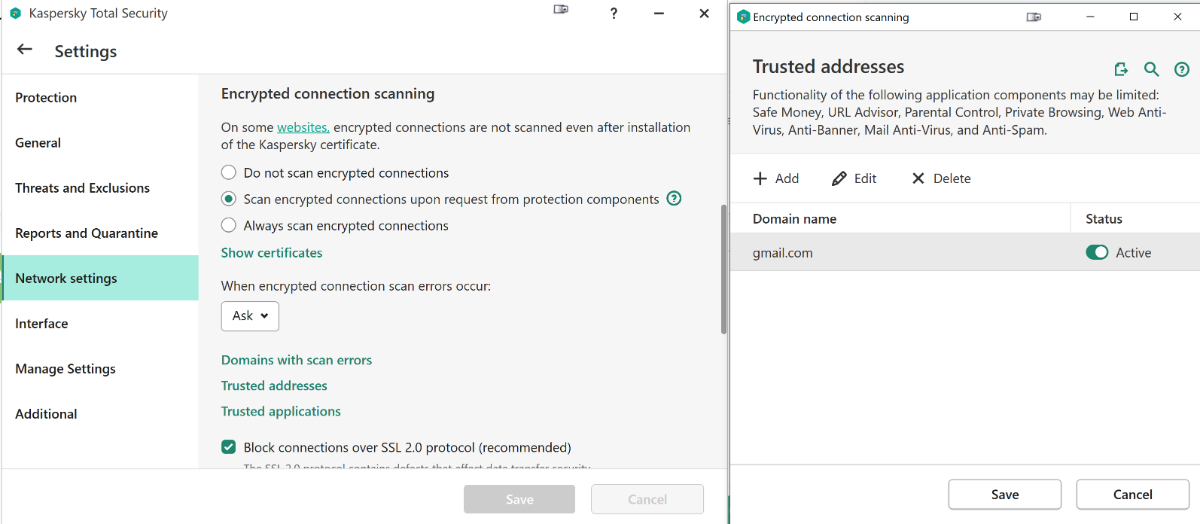Delete the selected trusted address
This screenshot has height=524, width=1200.
point(941,178)
